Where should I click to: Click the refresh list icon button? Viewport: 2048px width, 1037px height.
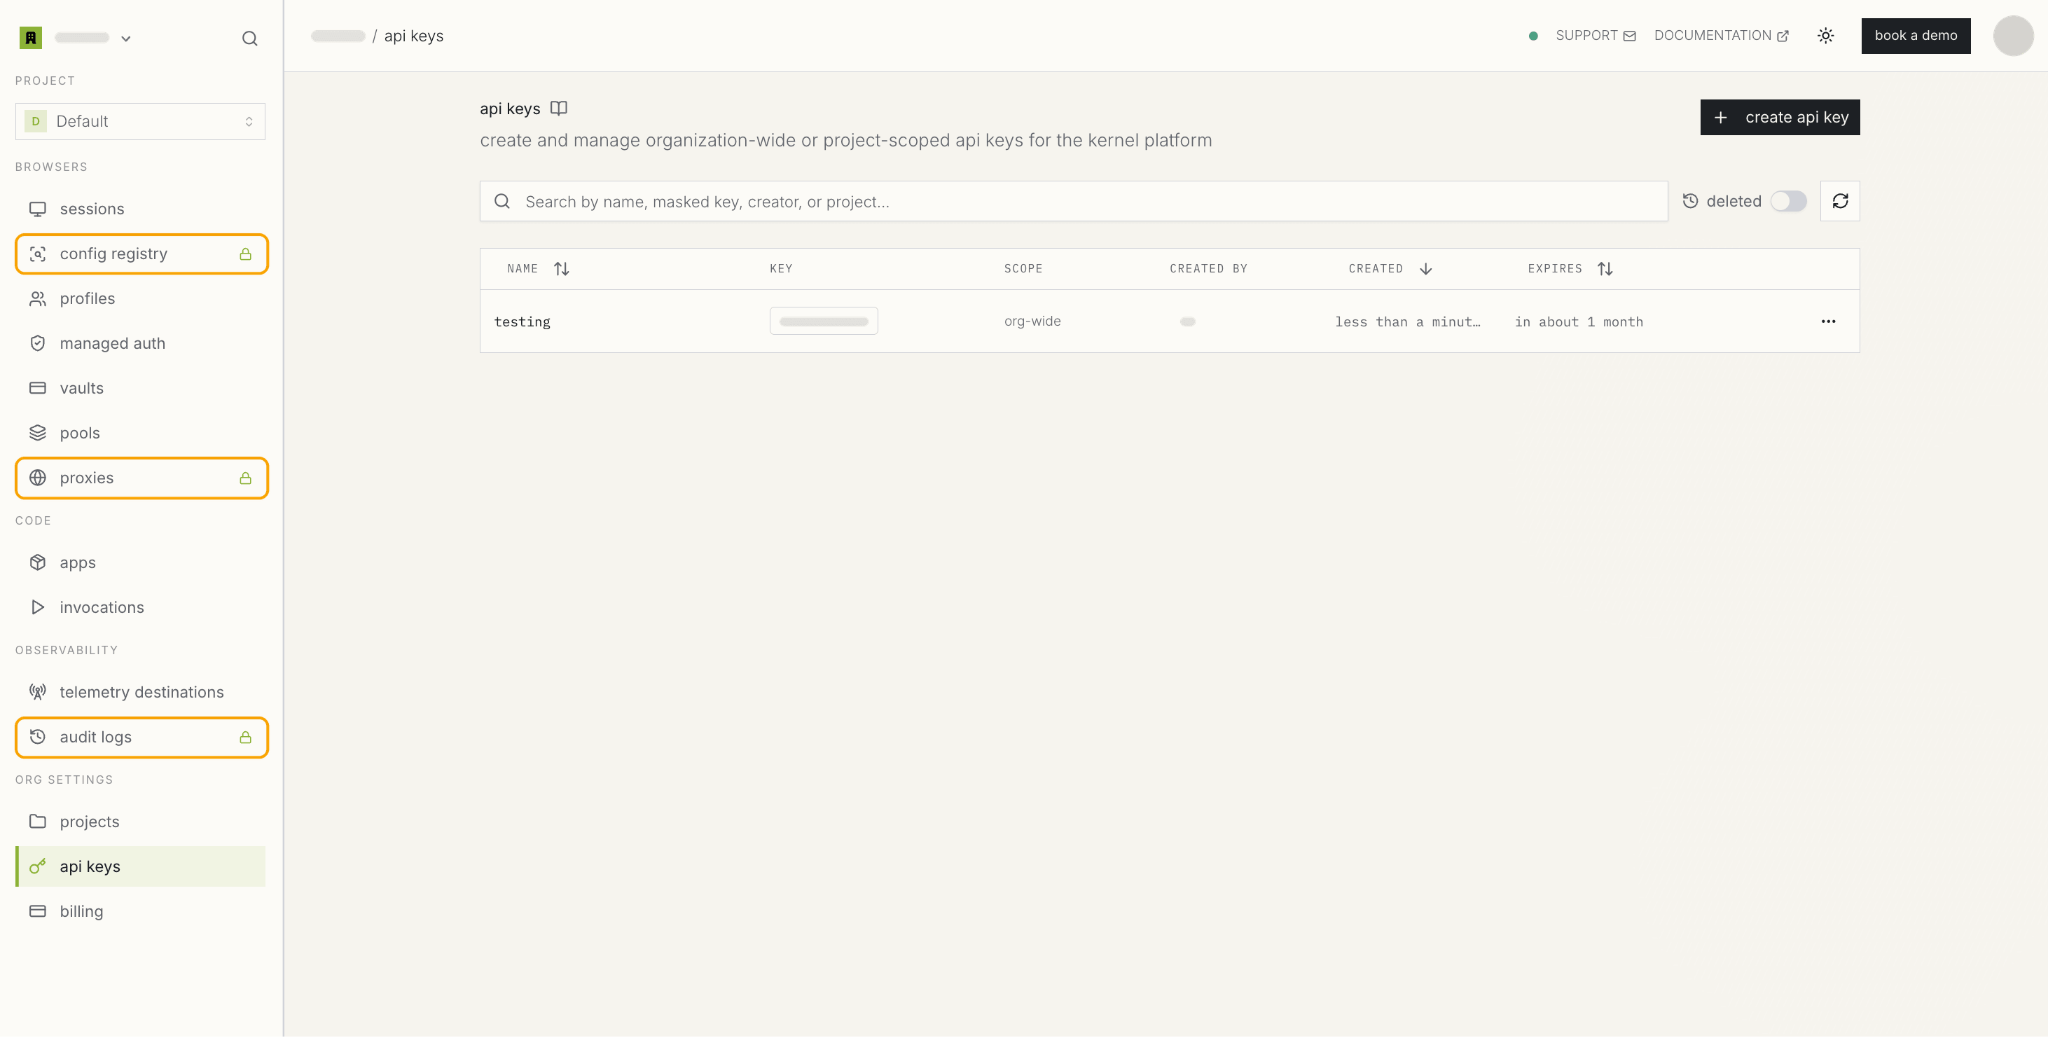pos(1840,201)
